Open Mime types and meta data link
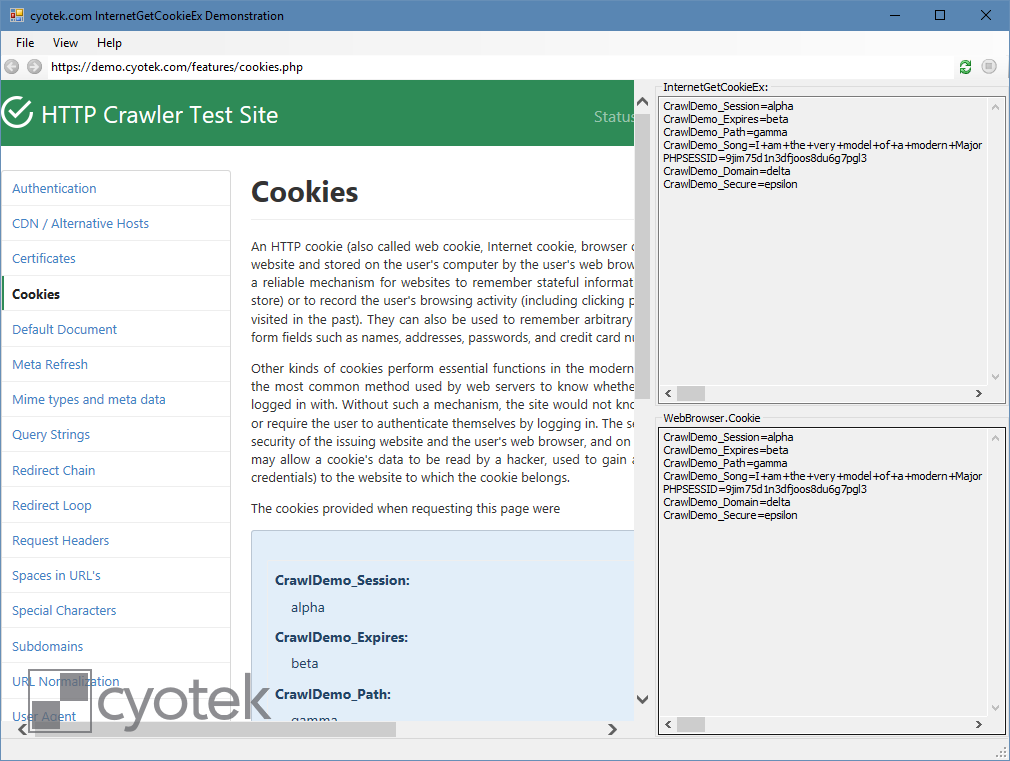The image size is (1010, 761). pyautogui.click(x=89, y=400)
